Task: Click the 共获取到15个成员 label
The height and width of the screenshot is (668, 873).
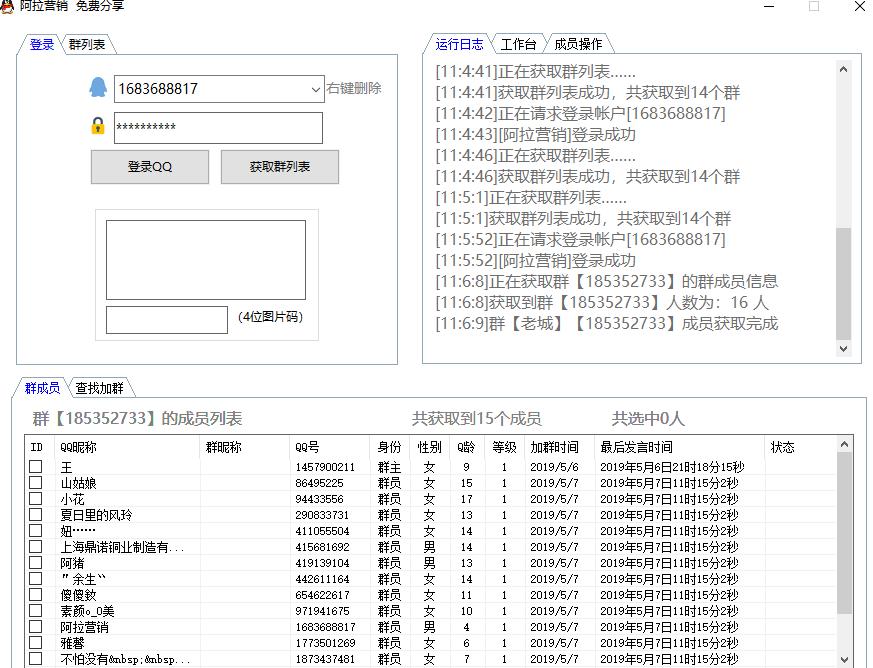Action: 477,419
